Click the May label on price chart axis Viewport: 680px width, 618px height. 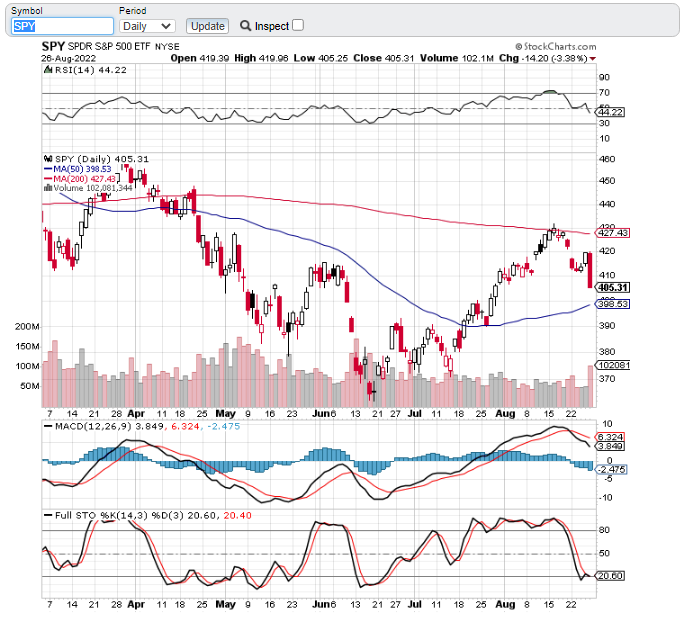tap(226, 413)
